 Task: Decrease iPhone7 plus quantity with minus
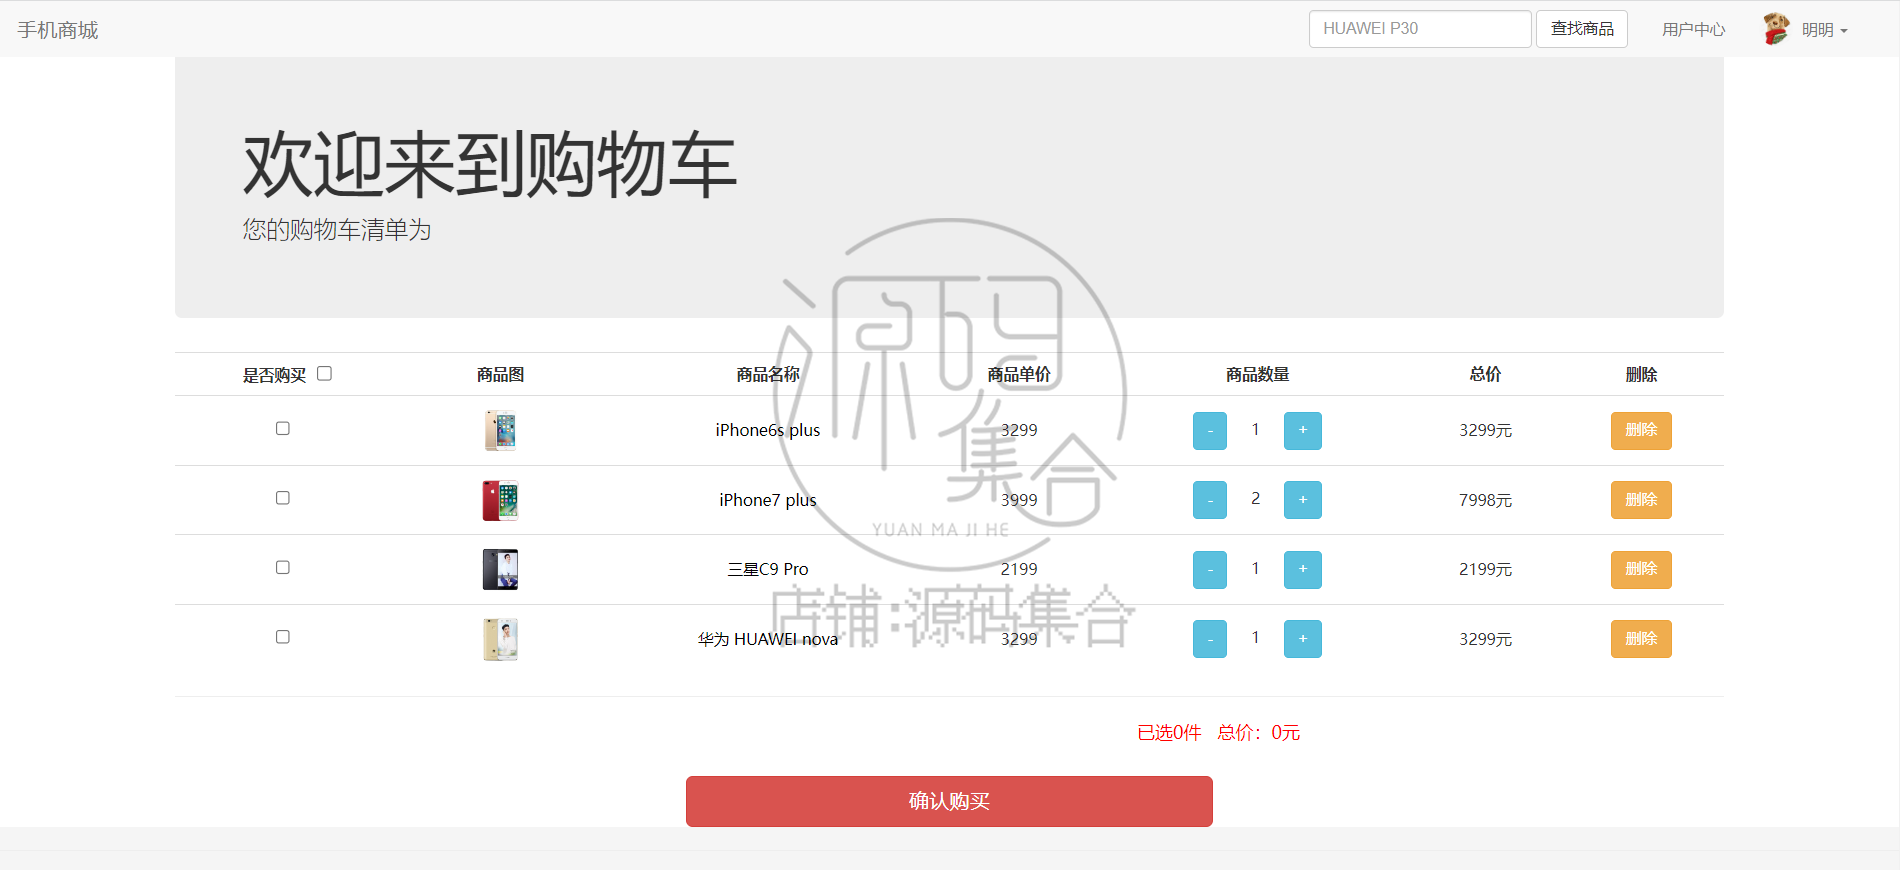pos(1210,500)
